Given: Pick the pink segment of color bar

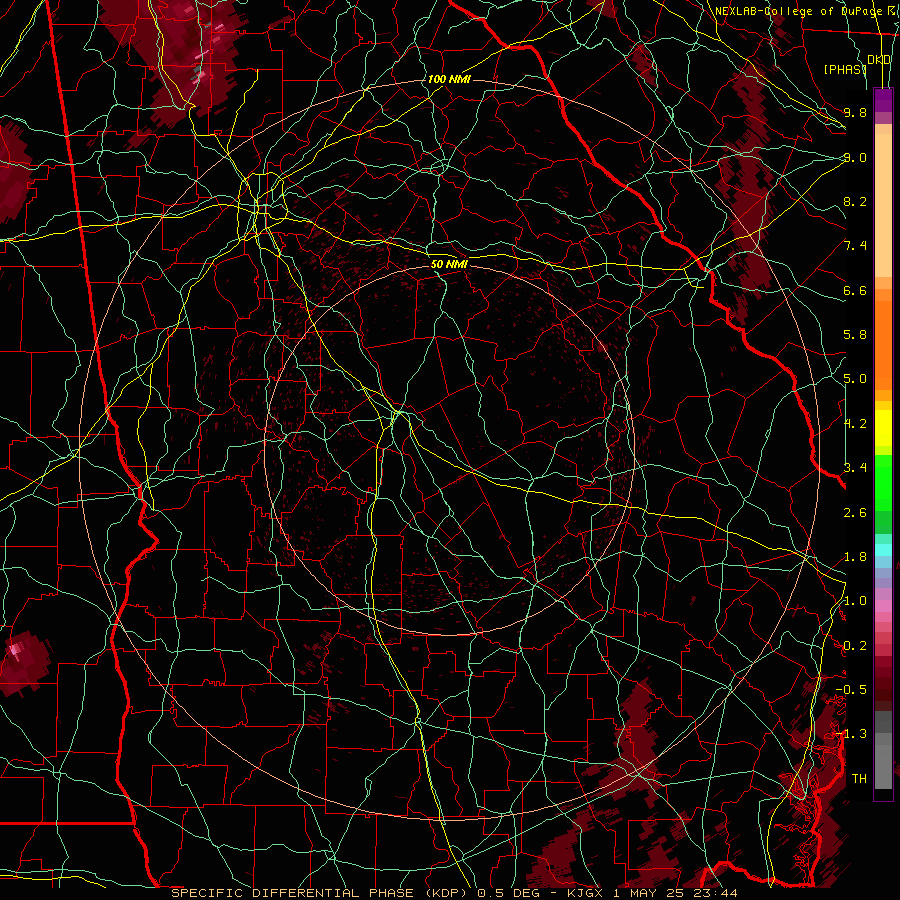Looking at the screenshot, I should [x=883, y=606].
